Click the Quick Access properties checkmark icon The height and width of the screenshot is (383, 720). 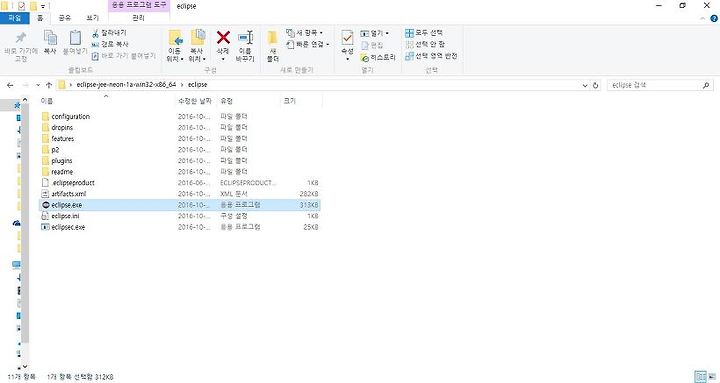pos(22,6)
